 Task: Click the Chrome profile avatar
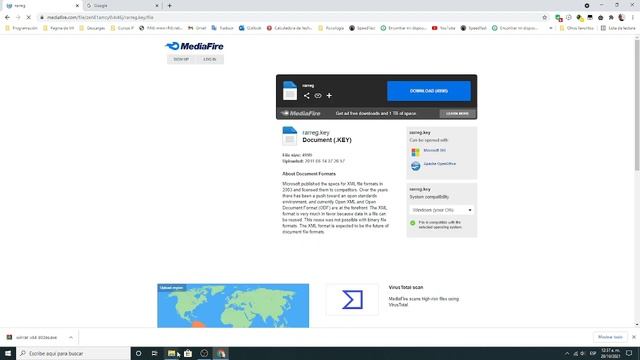click(x=622, y=18)
